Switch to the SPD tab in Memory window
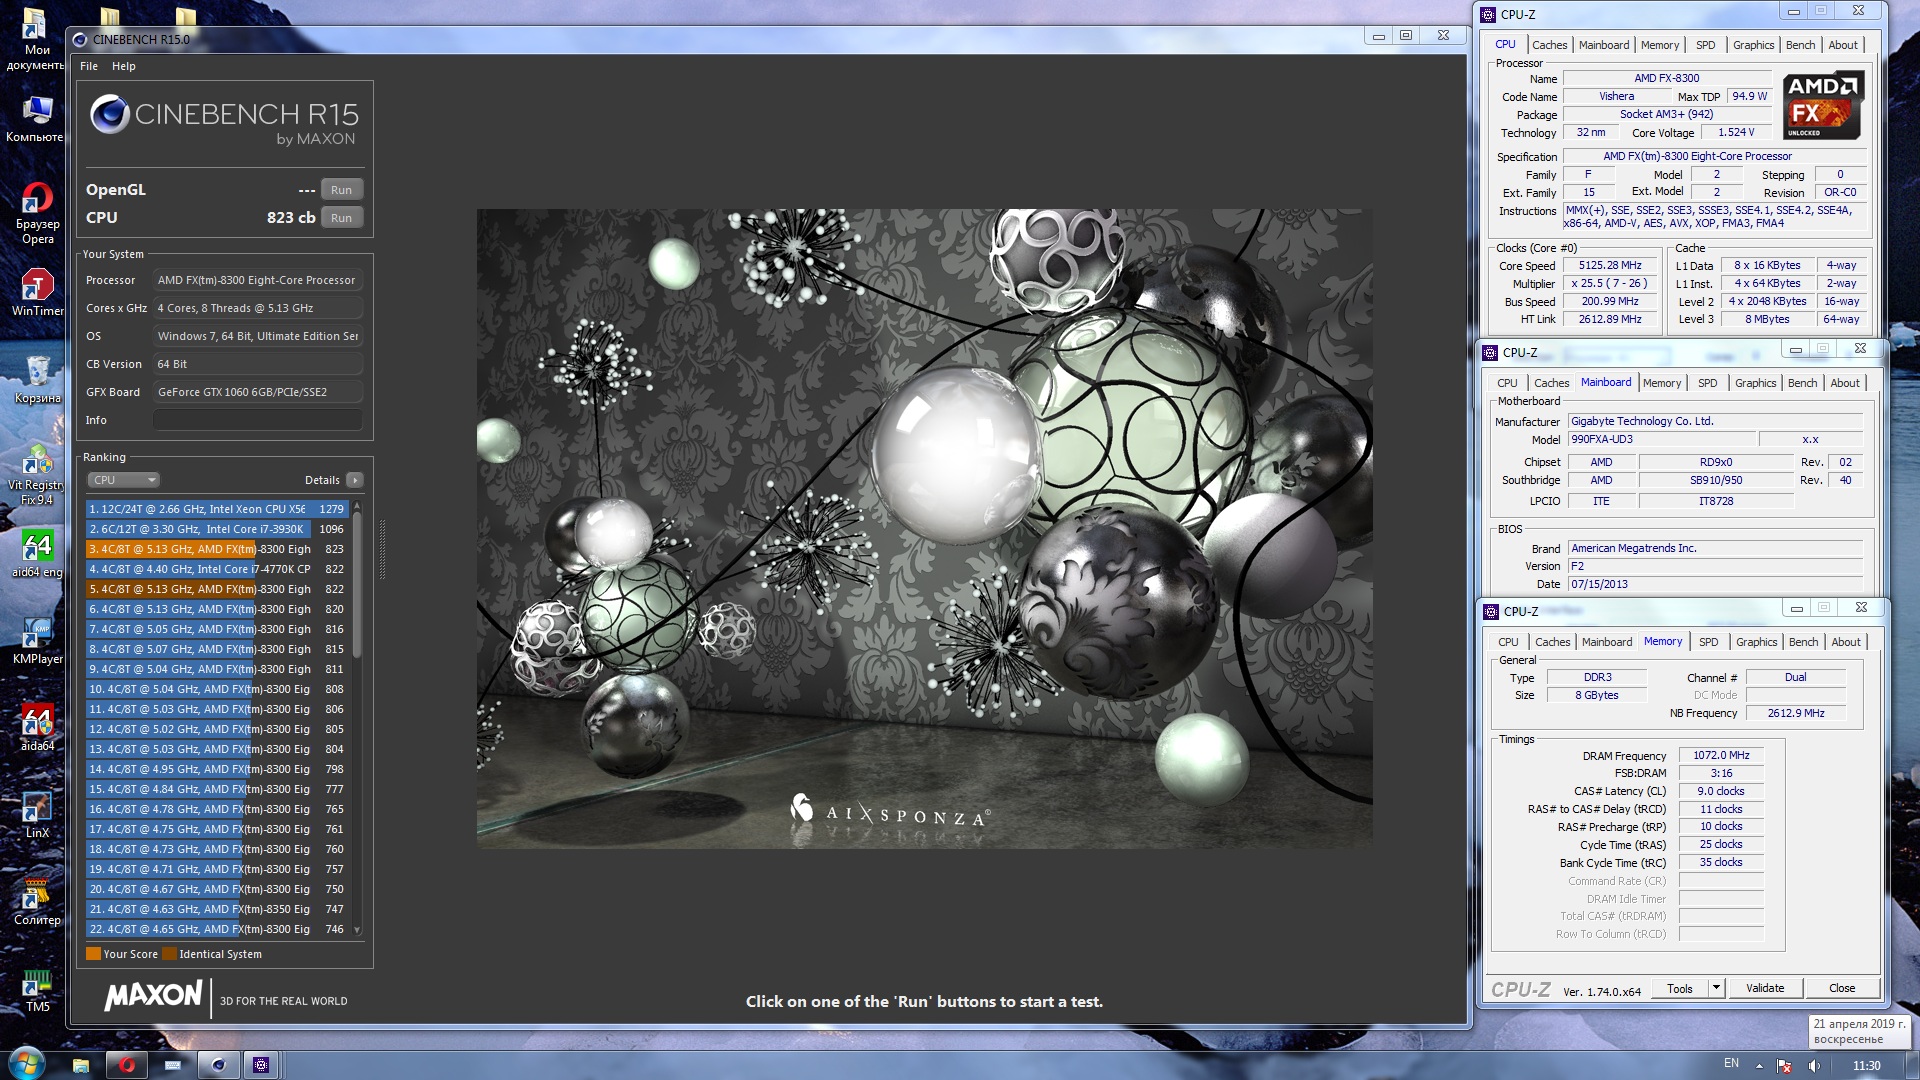 pos(1708,642)
